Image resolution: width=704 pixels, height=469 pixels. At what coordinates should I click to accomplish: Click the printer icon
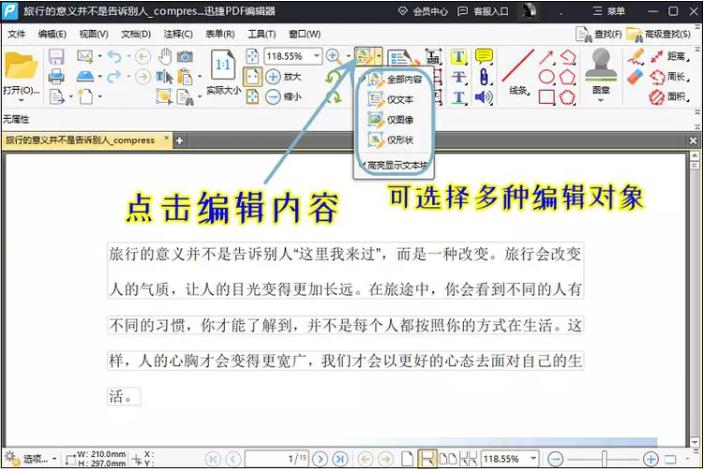point(56,77)
